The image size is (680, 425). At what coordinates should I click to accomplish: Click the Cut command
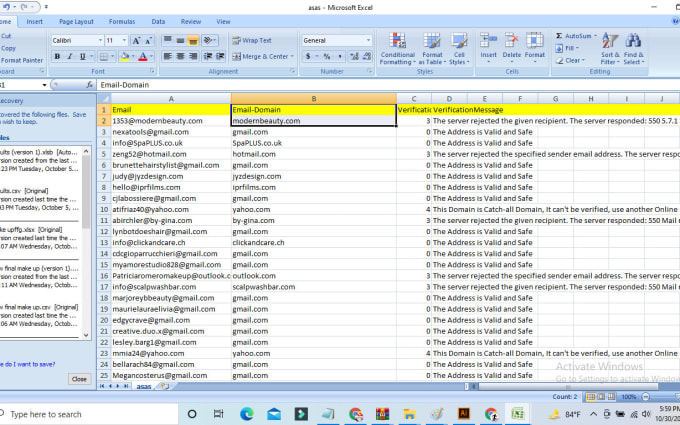point(6,36)
